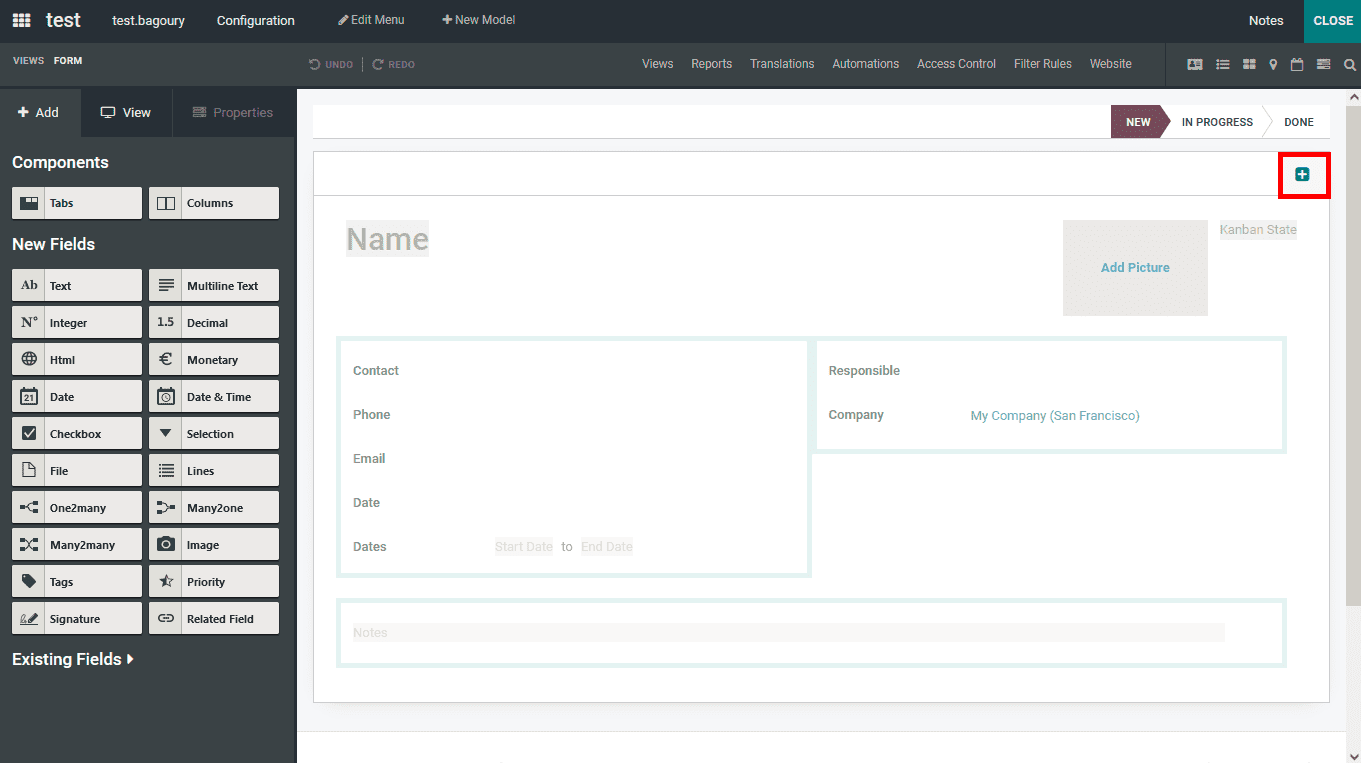The width and height of the screenshot is (1361, 763).
Task: Select the form view card icon
Action: click(x=1195, y=63)
